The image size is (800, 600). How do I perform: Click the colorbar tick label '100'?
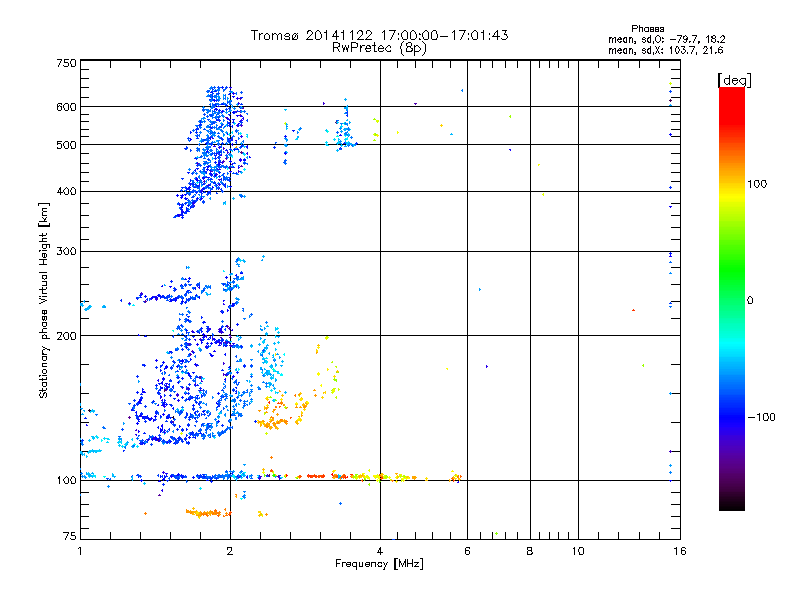click(x=757, y=184)
